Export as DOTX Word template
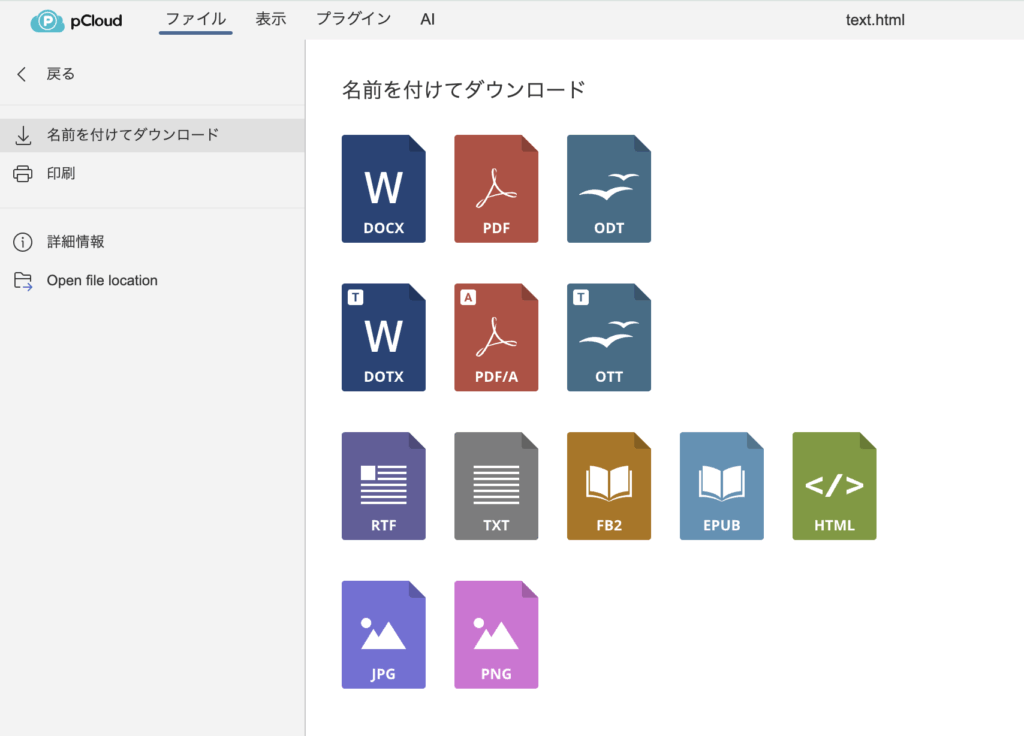Viewport: 1024px width, 736px height. (383, 337)
